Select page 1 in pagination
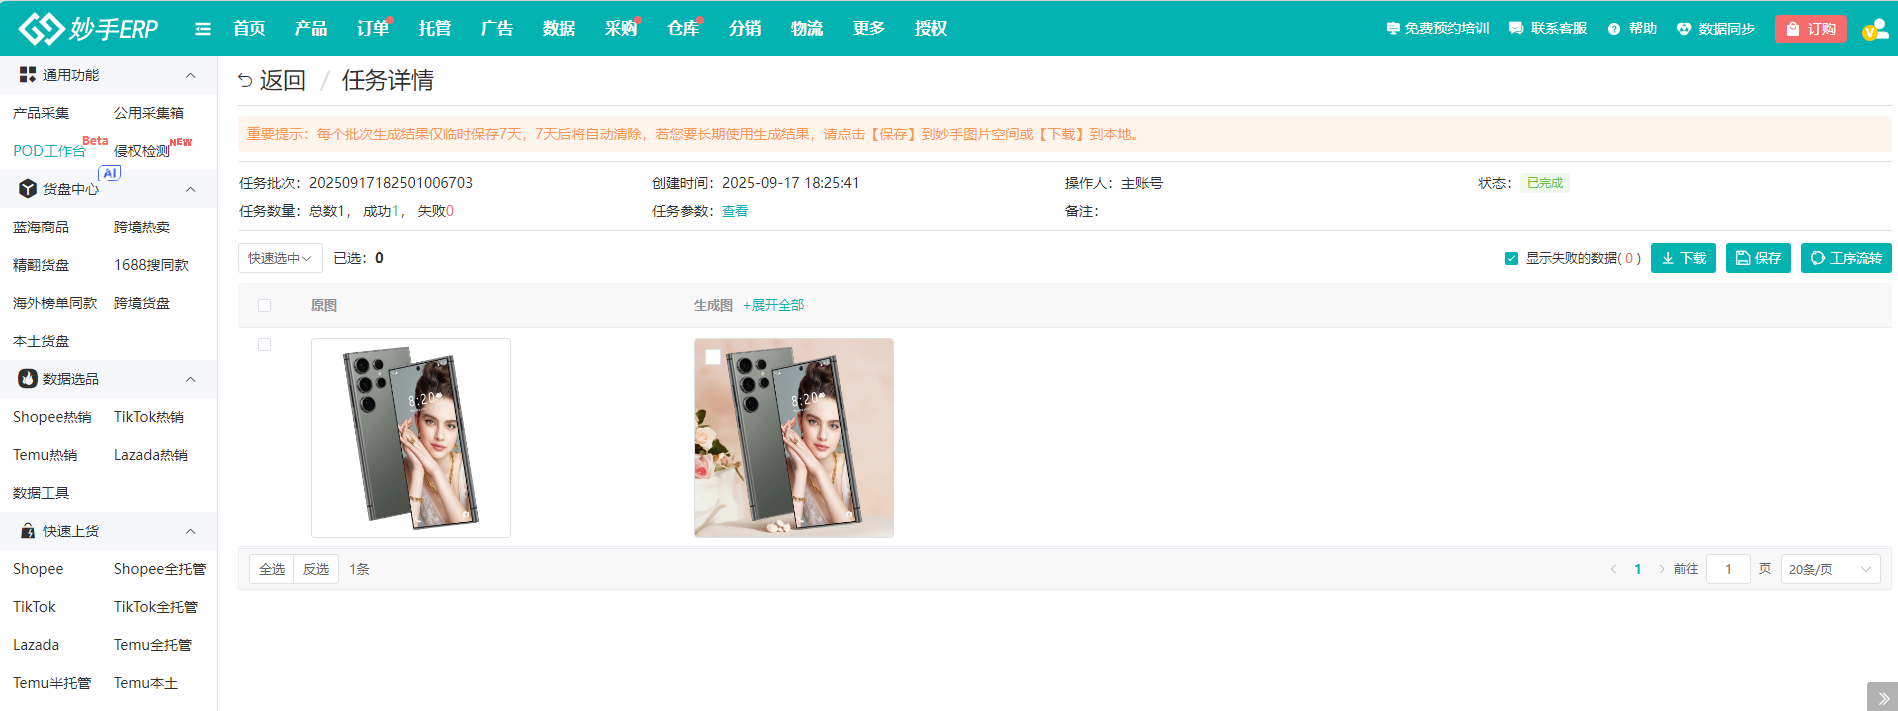The width and height of the screenshot is (1898, 711). coord(1638,569)
